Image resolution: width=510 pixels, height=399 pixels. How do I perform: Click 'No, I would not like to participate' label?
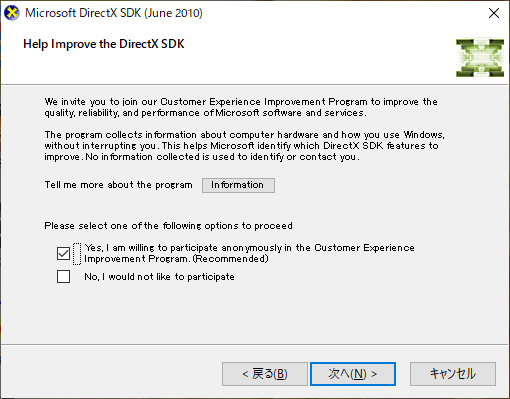tap(159, 277)
